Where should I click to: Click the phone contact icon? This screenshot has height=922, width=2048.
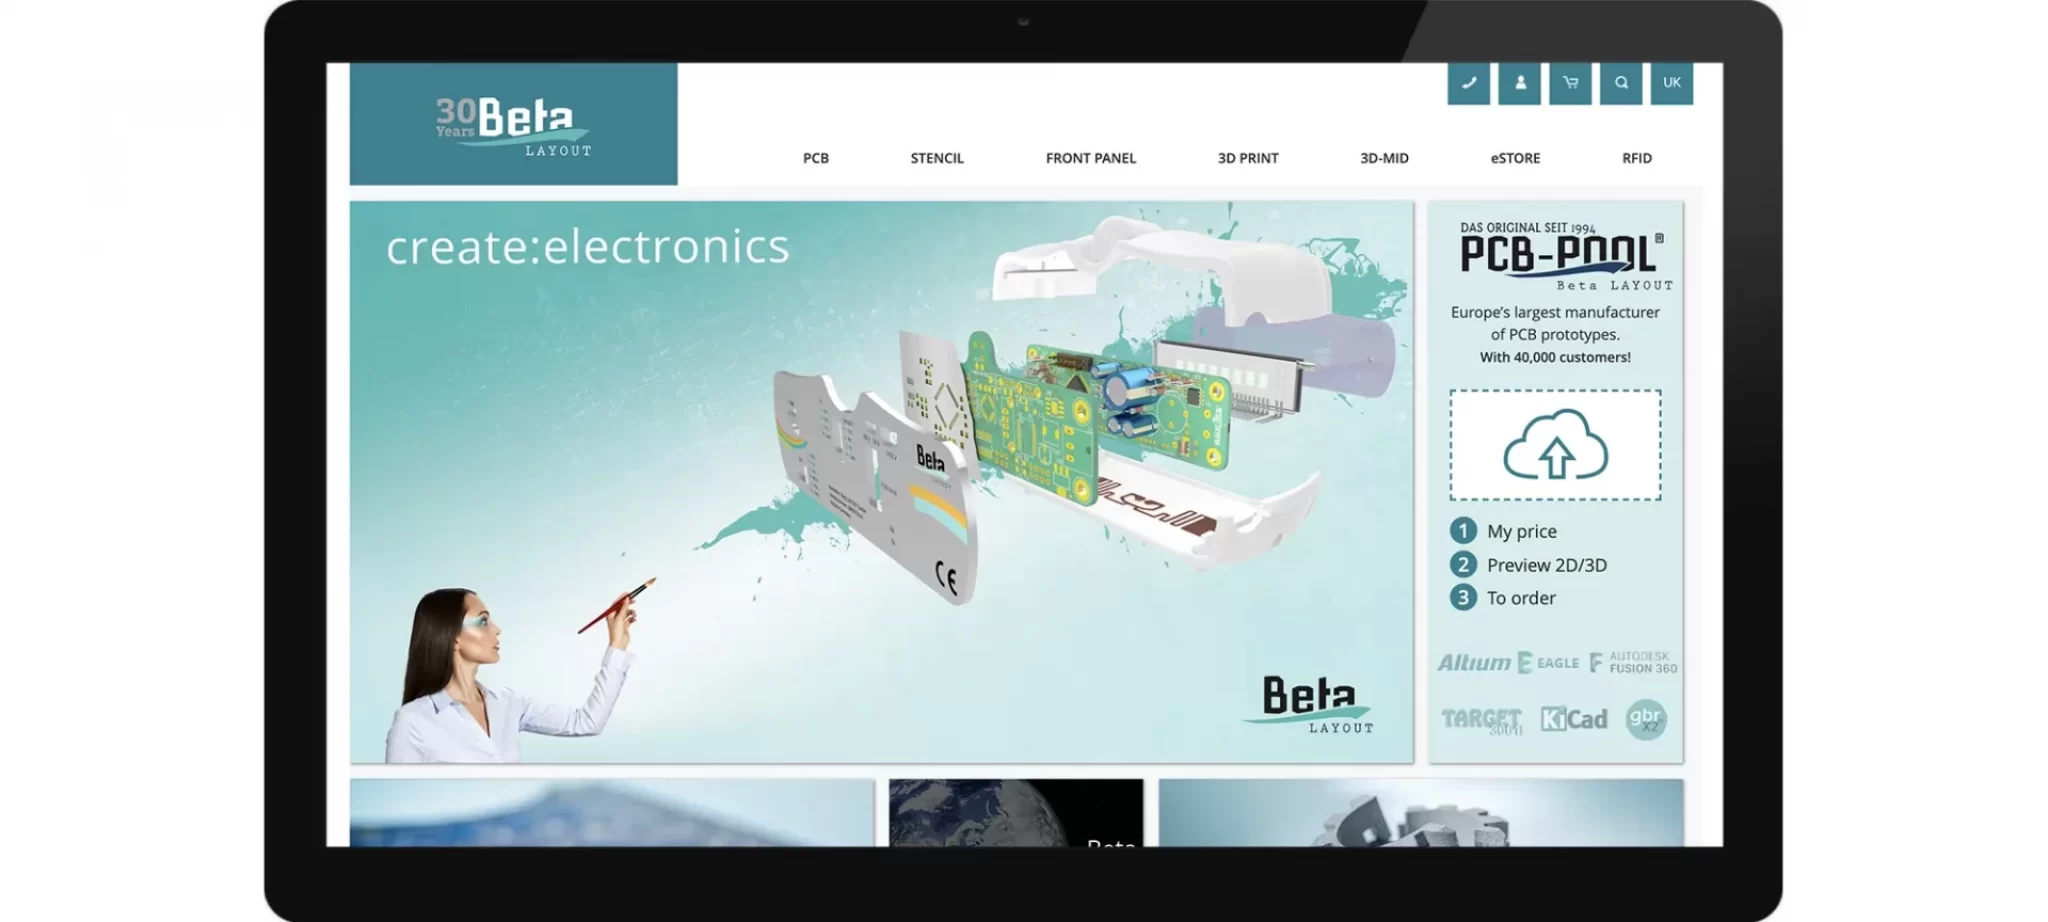1468,83
